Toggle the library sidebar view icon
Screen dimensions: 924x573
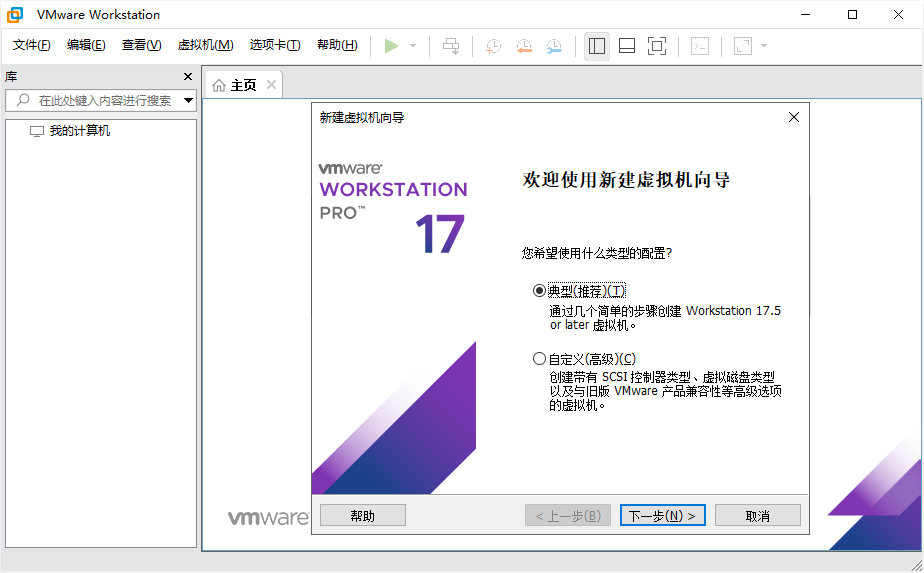point(597,46)
